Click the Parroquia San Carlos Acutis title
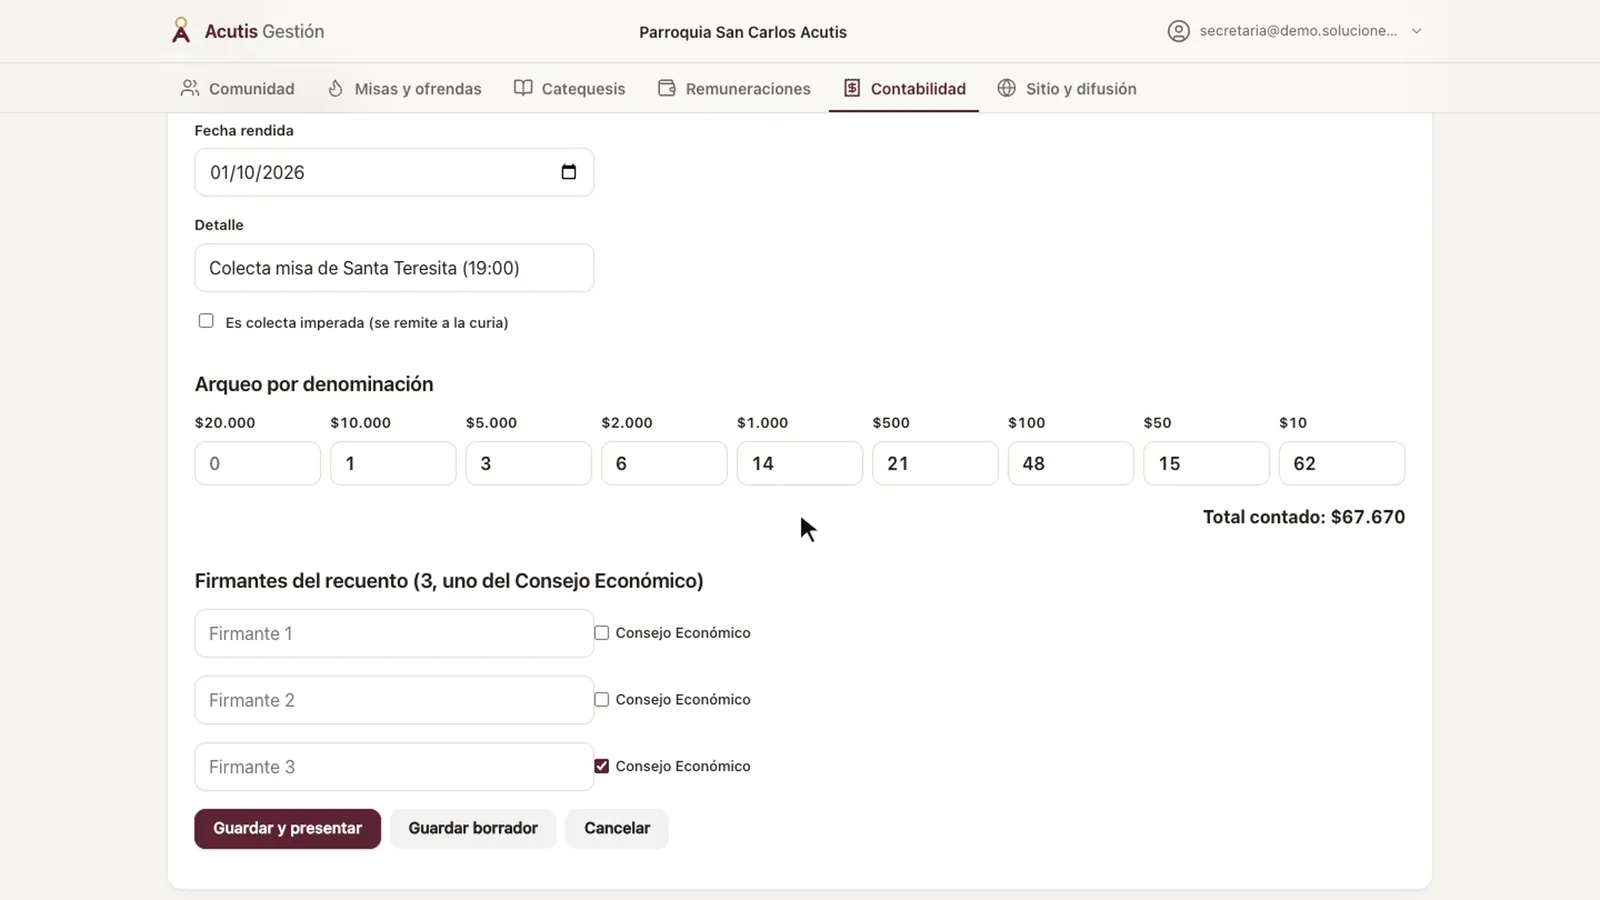 [743, 32]
